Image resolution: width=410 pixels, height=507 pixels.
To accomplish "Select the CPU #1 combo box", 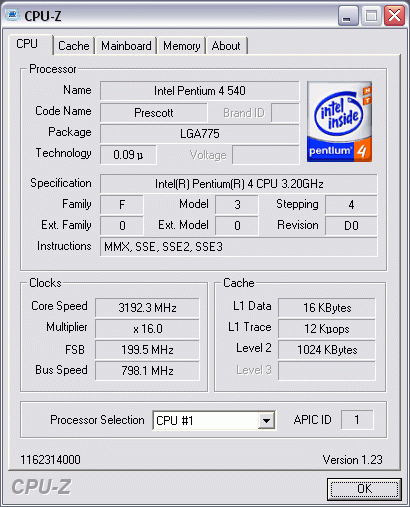I will [x=214, y=420].
